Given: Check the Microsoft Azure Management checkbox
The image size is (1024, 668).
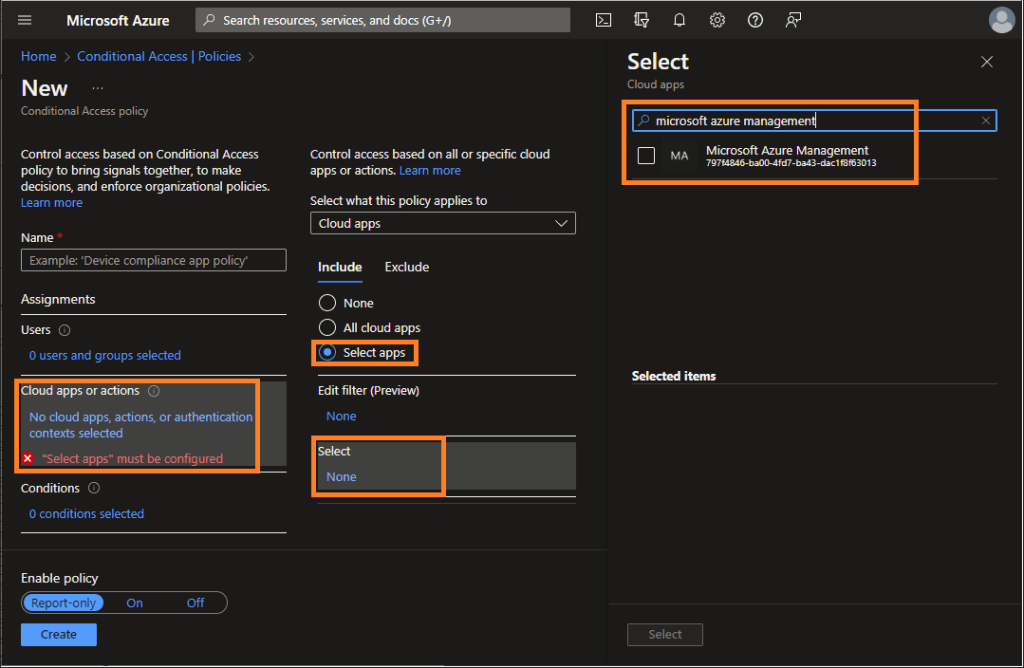Looking at the screenshot, I should [x=646, y=155].
